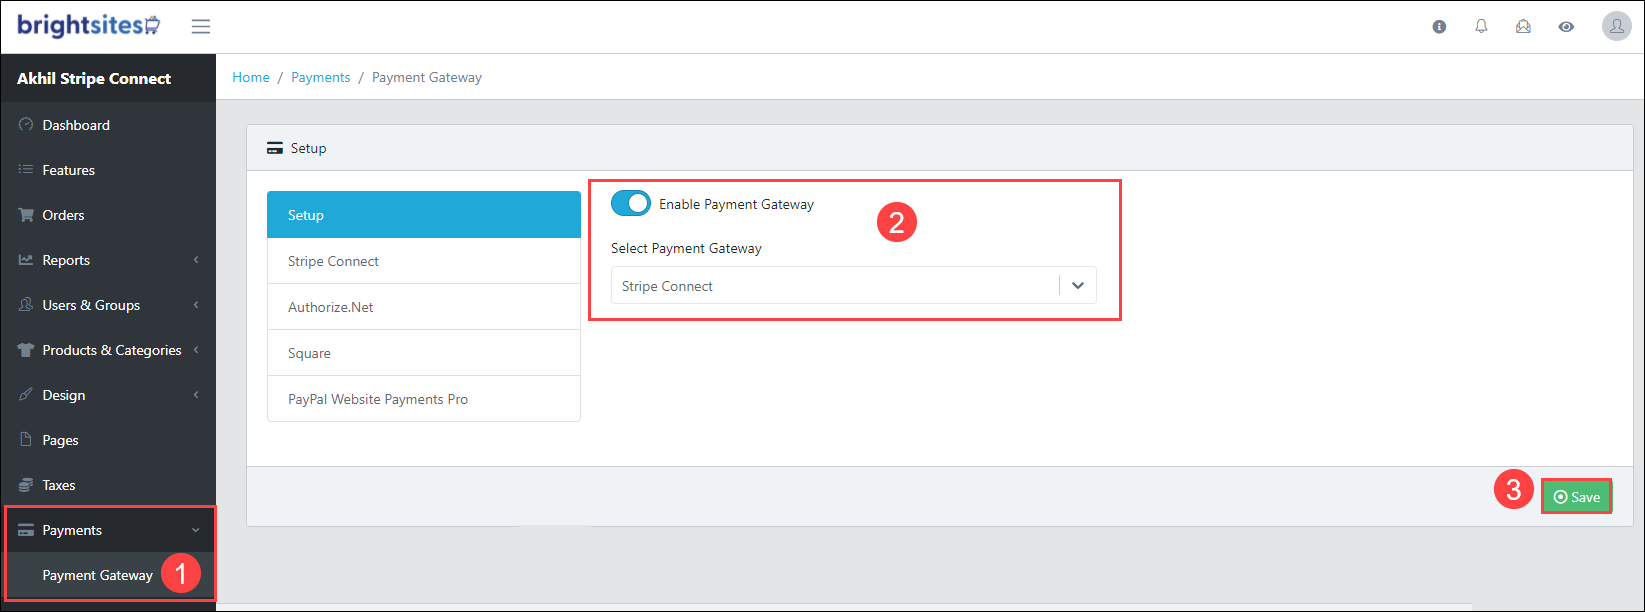Click the card icon beside Setup heading
The height and width of the screenshot is (612, 1645).
pos(275,148)
